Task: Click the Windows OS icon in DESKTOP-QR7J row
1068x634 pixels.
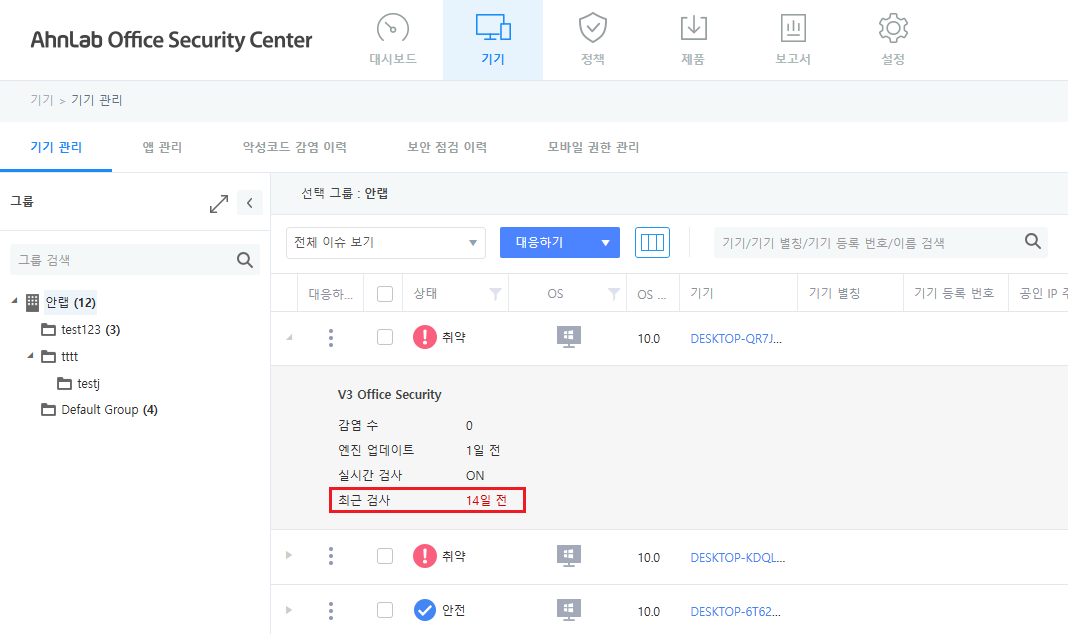Action: [x=569, y=337]
